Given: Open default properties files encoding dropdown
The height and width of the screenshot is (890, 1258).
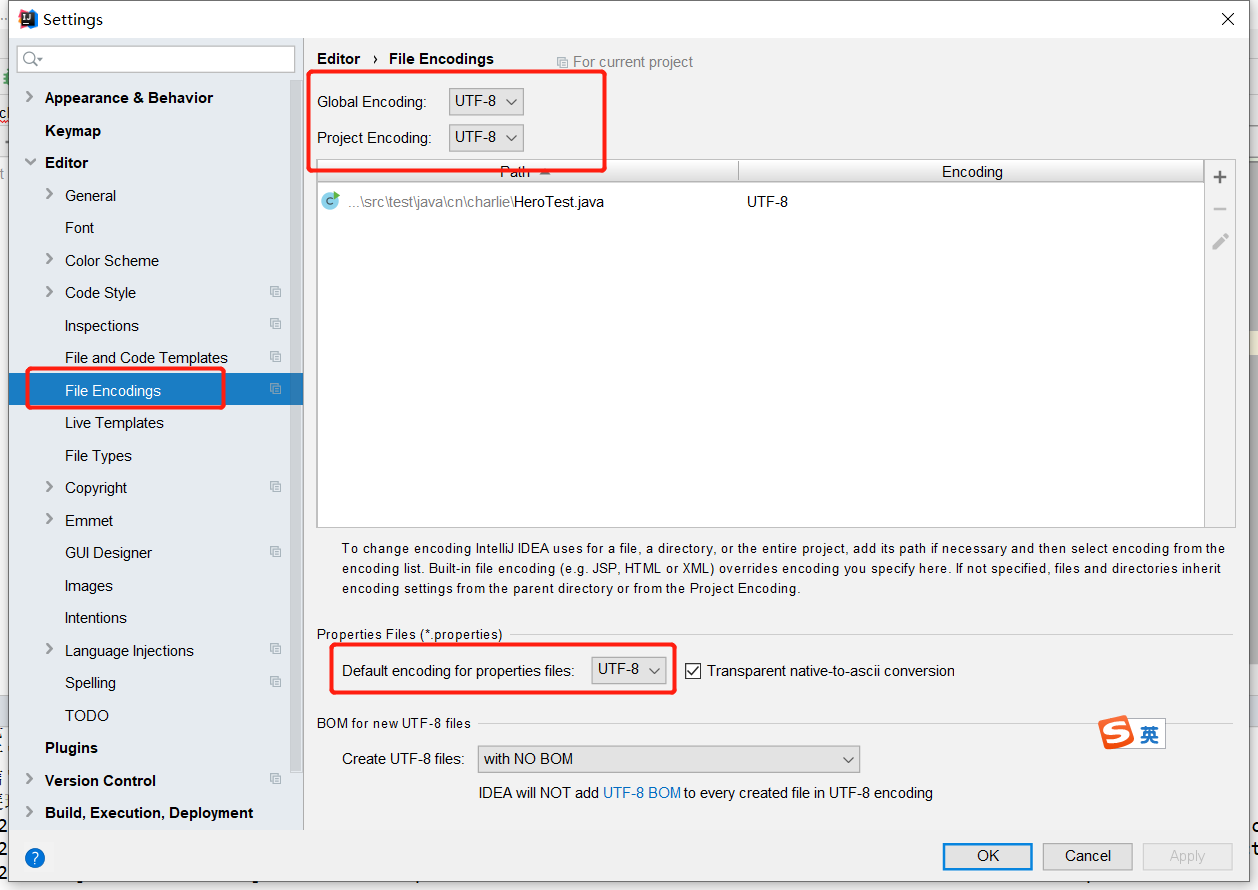Looking at the screenshot, I should [x=629, y=670].
